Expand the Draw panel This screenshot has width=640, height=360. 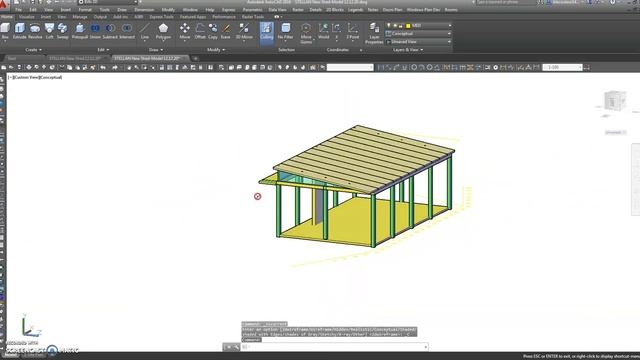point(156,50)
